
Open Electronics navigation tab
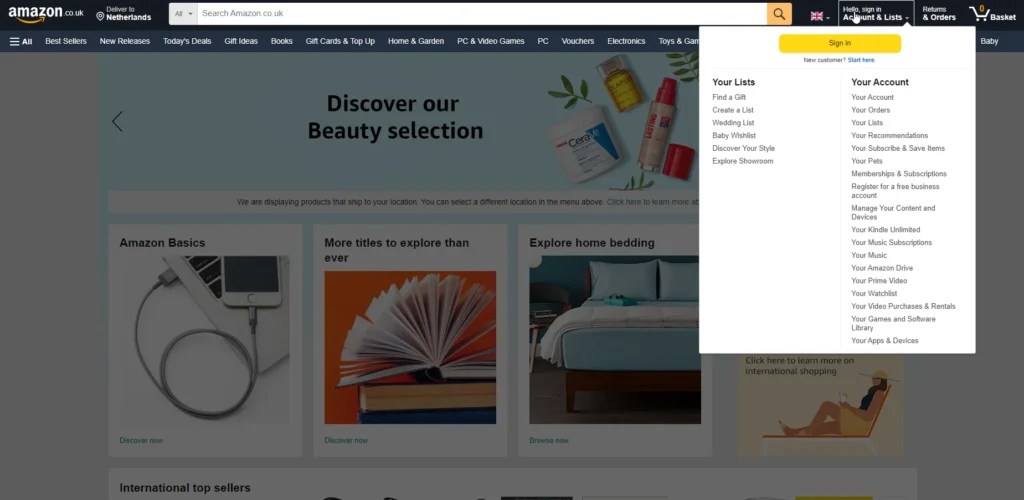pyautogui.click(x=626, y=41)
